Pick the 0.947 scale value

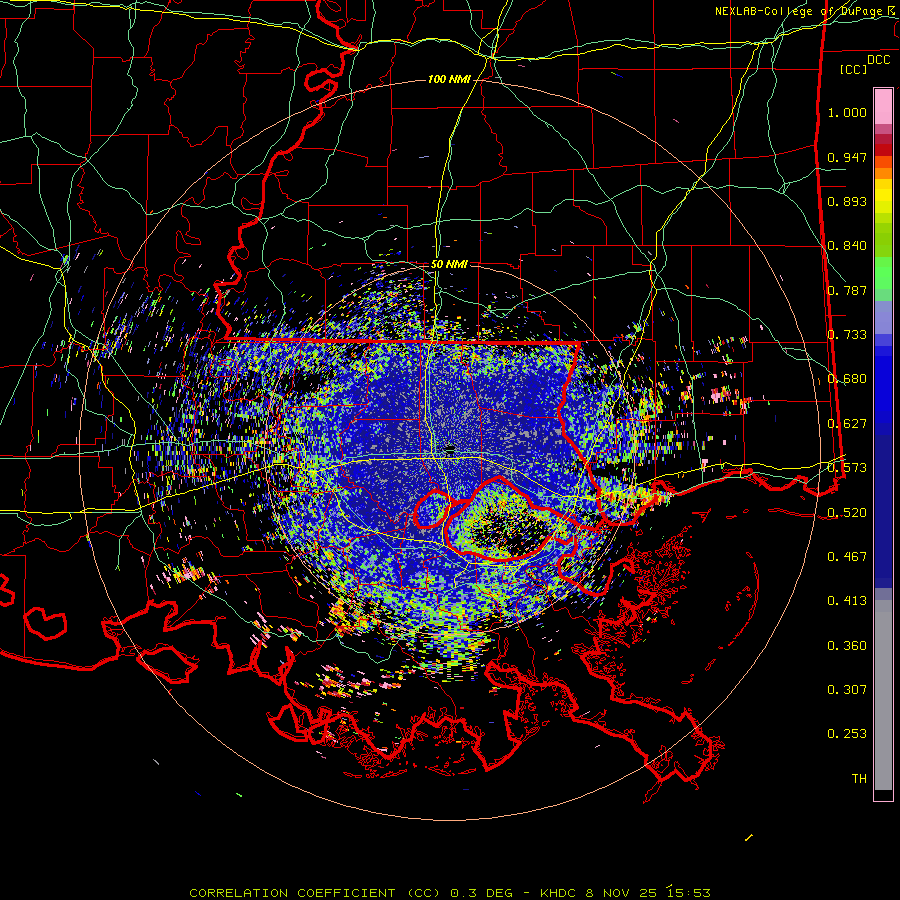[x=847, y=157]
